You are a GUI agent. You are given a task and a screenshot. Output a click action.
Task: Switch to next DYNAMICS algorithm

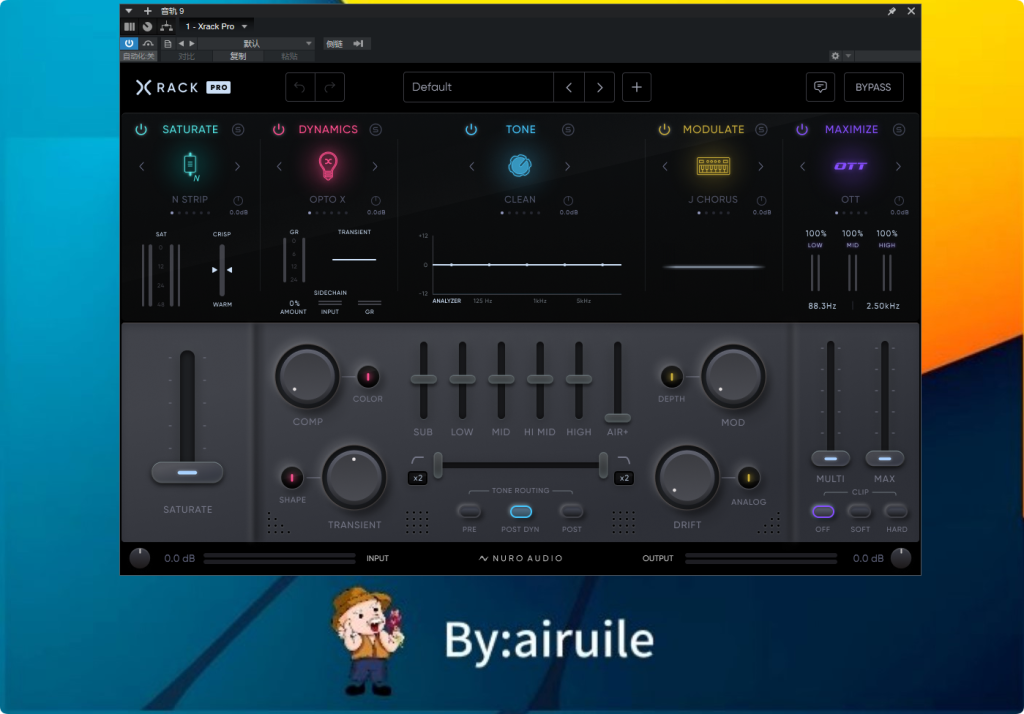click(375, 167)
